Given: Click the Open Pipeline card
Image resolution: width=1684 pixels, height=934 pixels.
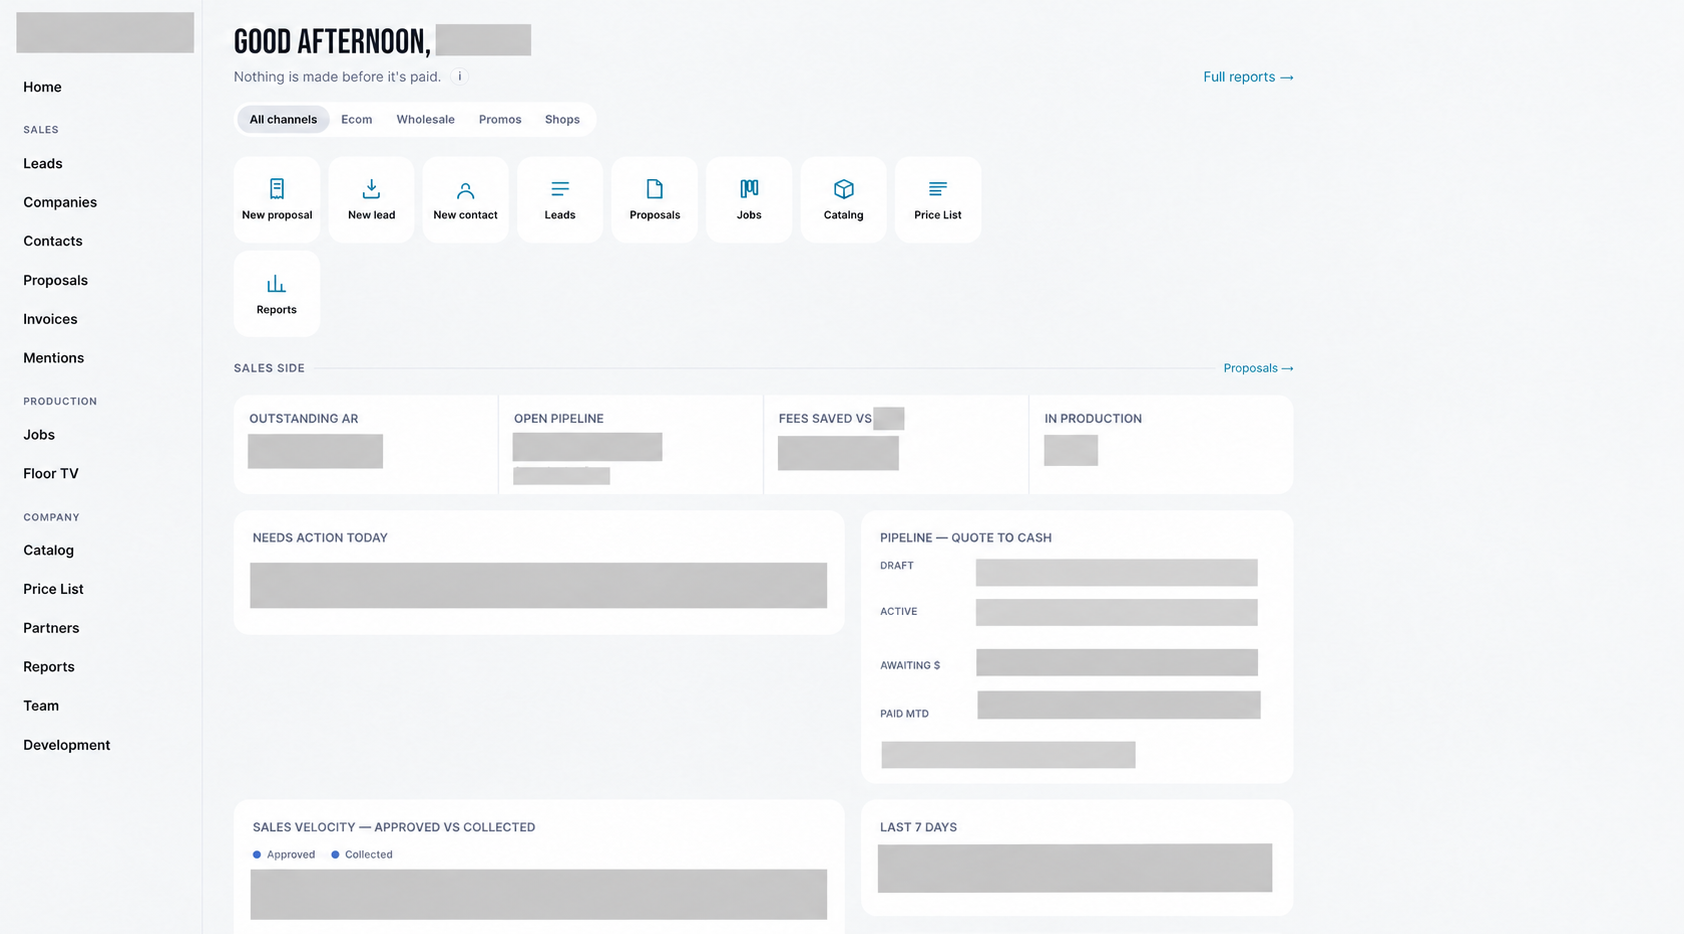Looking at the screenshot, I should pyautogui.click(x=631, y=444).
